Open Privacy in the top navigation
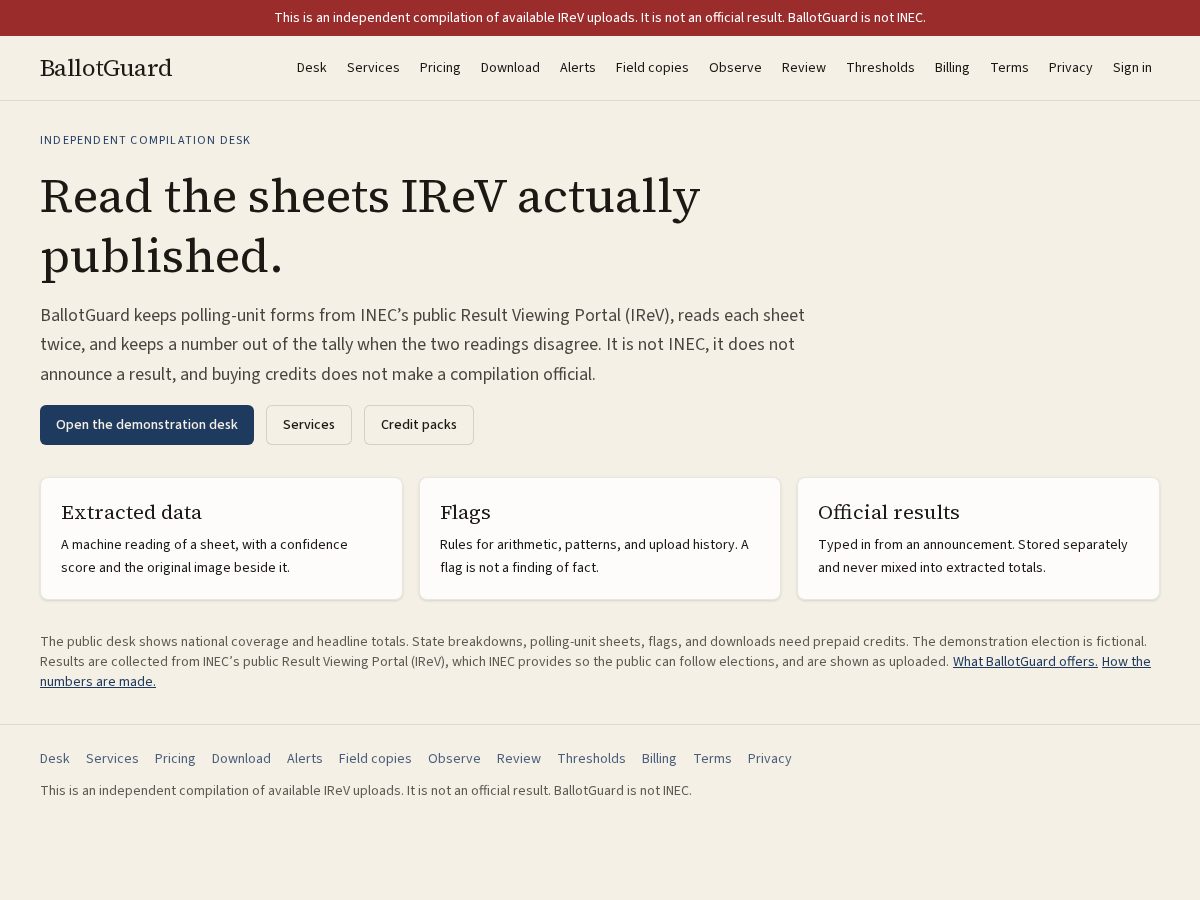This screenshot has height=900, width=1200. 1071,67
